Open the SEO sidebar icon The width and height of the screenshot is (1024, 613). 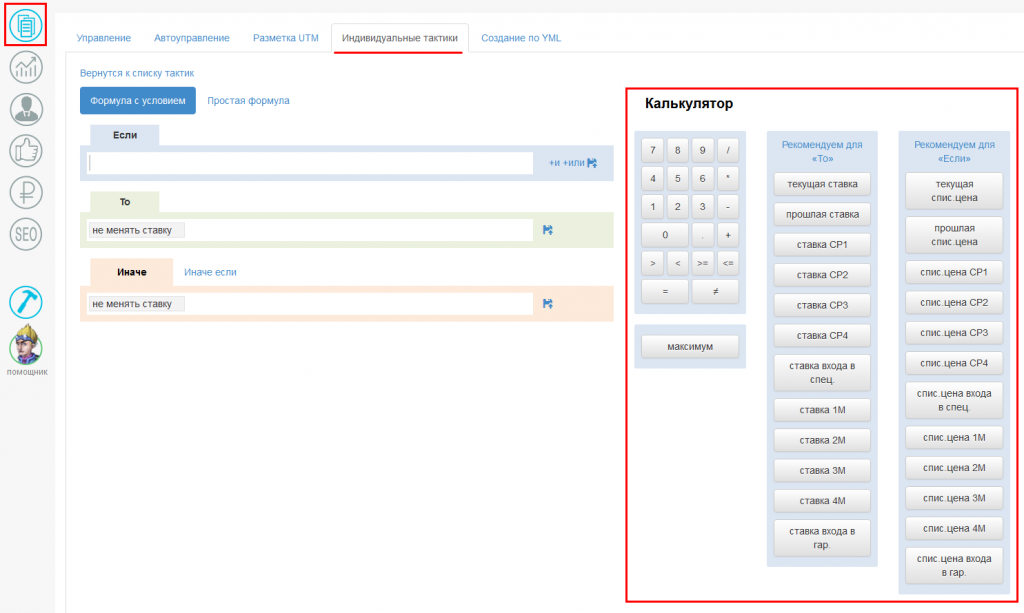[25, 234]
